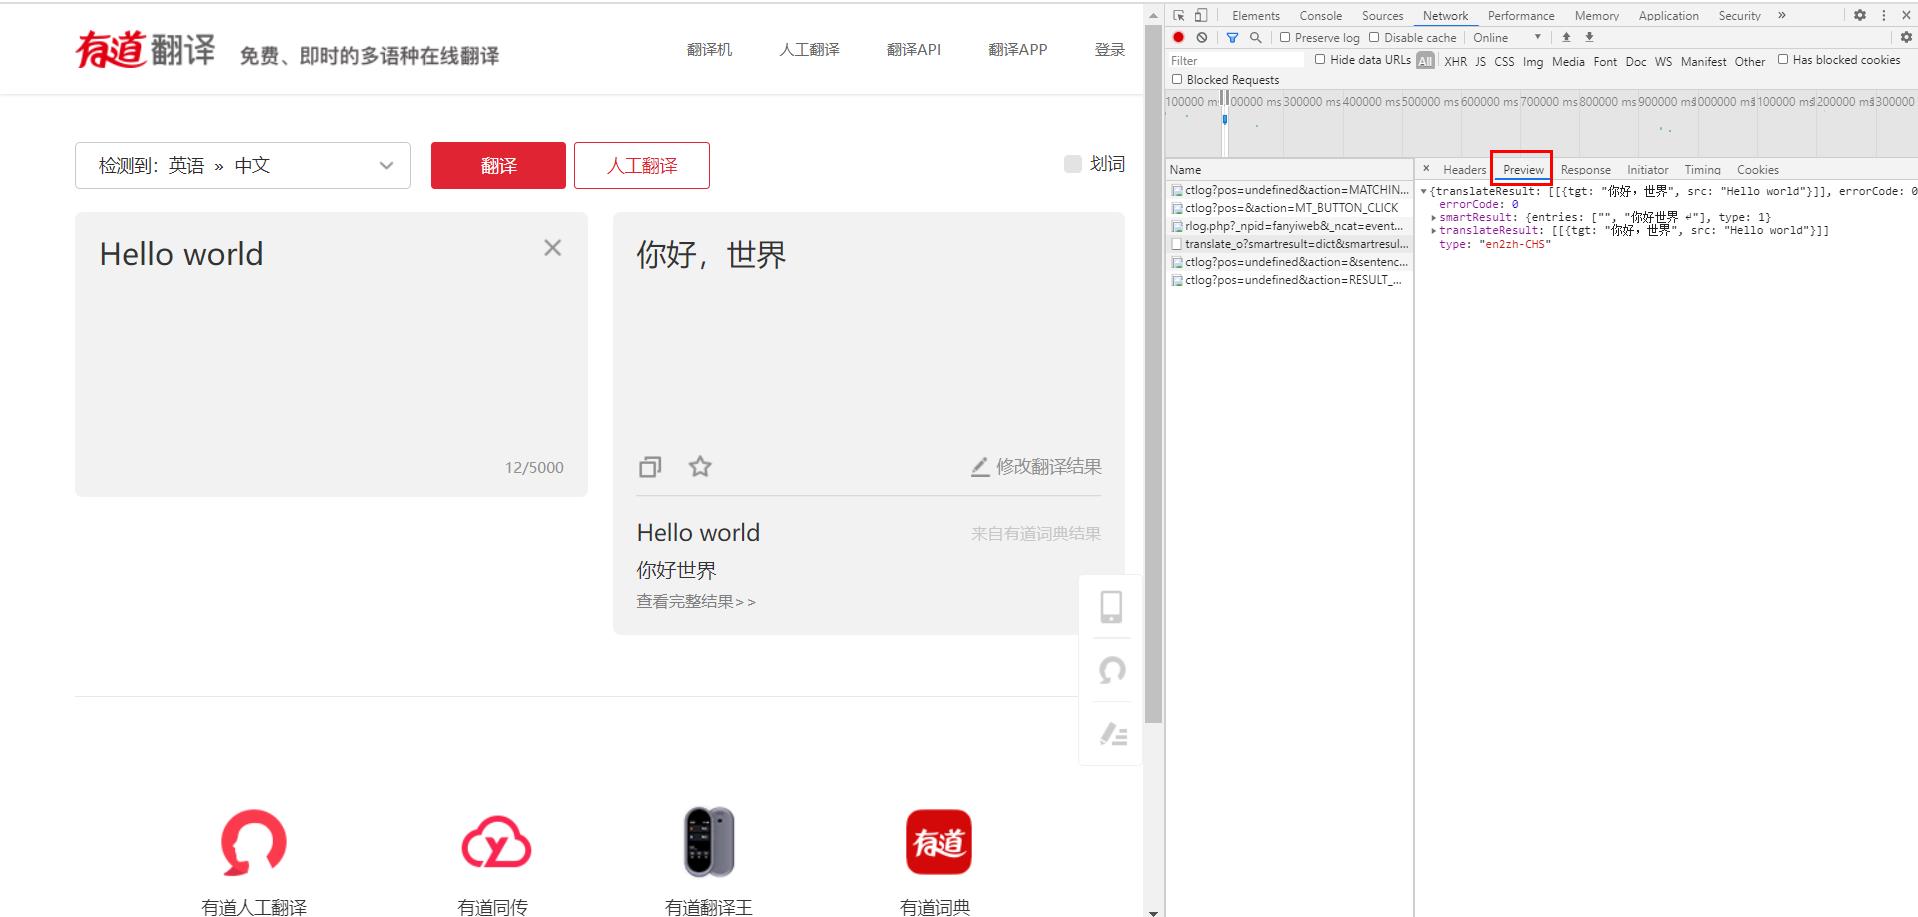View the Response tab

point(1586,169)
